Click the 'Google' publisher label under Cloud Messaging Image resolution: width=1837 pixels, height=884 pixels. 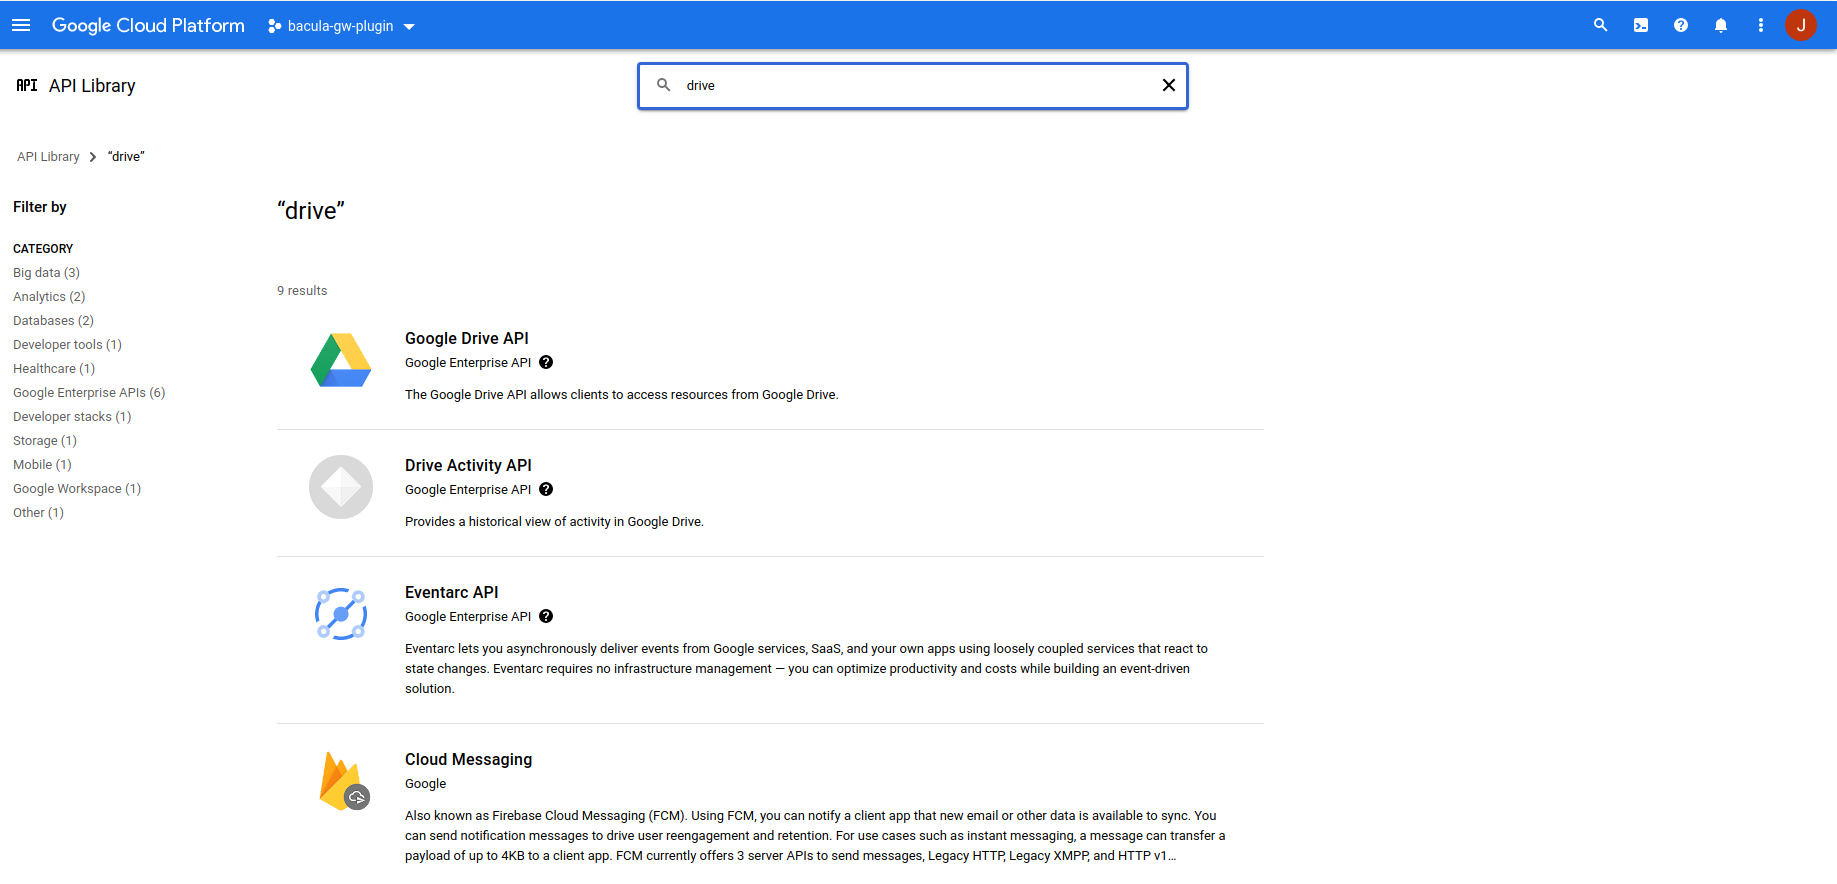pyautogui.click(x=426, y=784)
